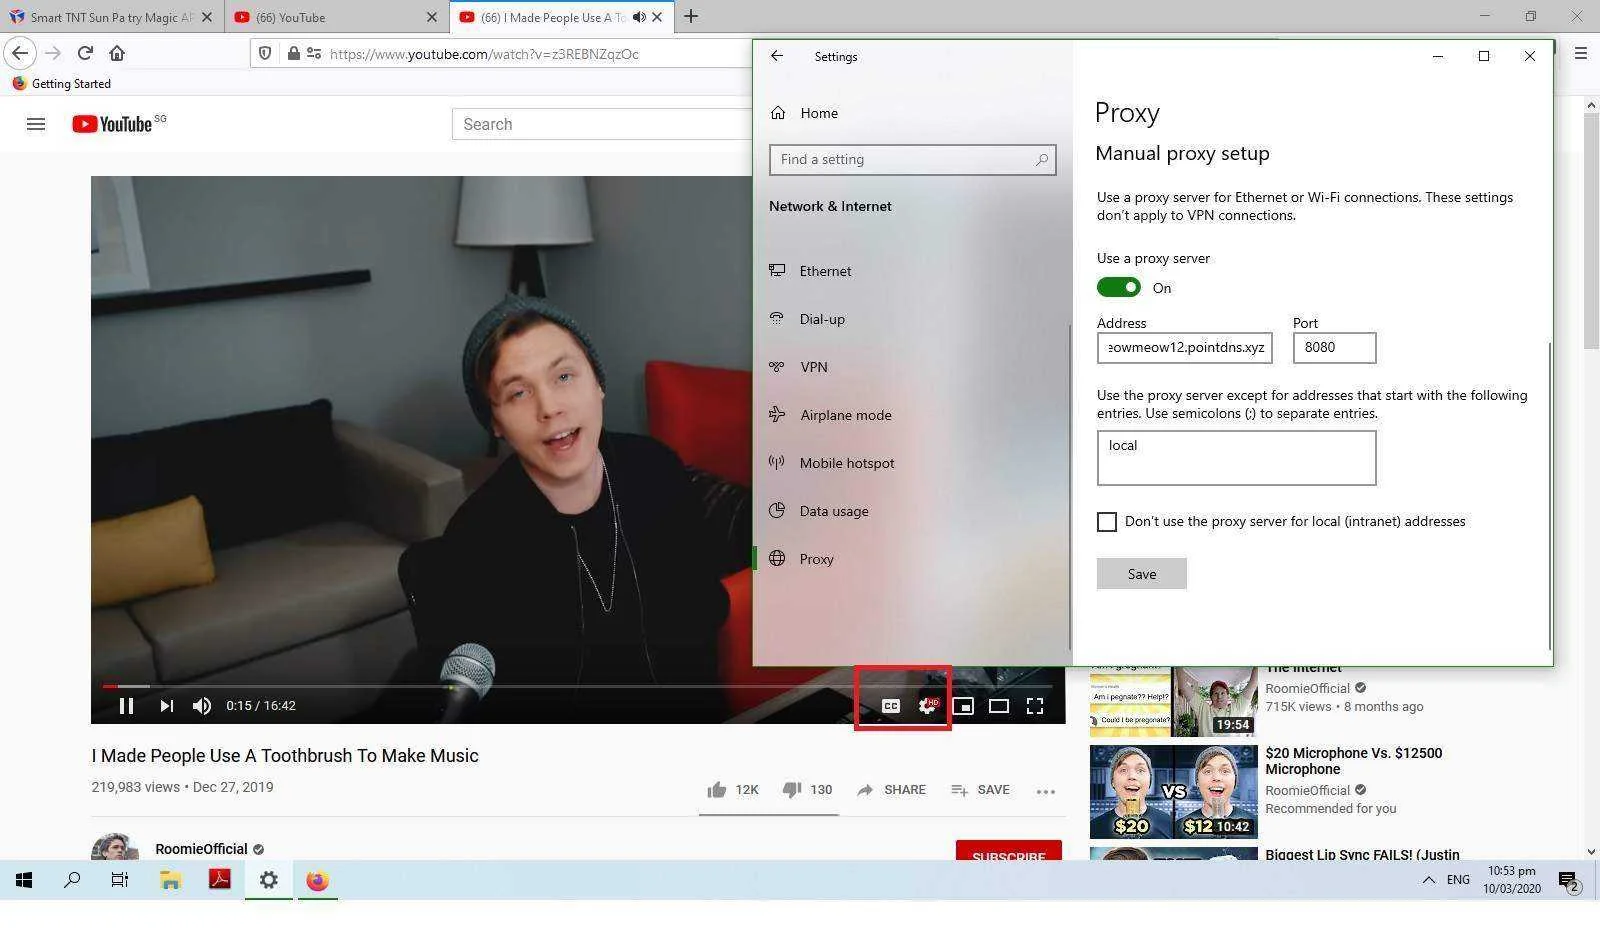Open Windows Start menu
Image resolution: width=1600 pixels, height=930 pixels.
(24, 880)
